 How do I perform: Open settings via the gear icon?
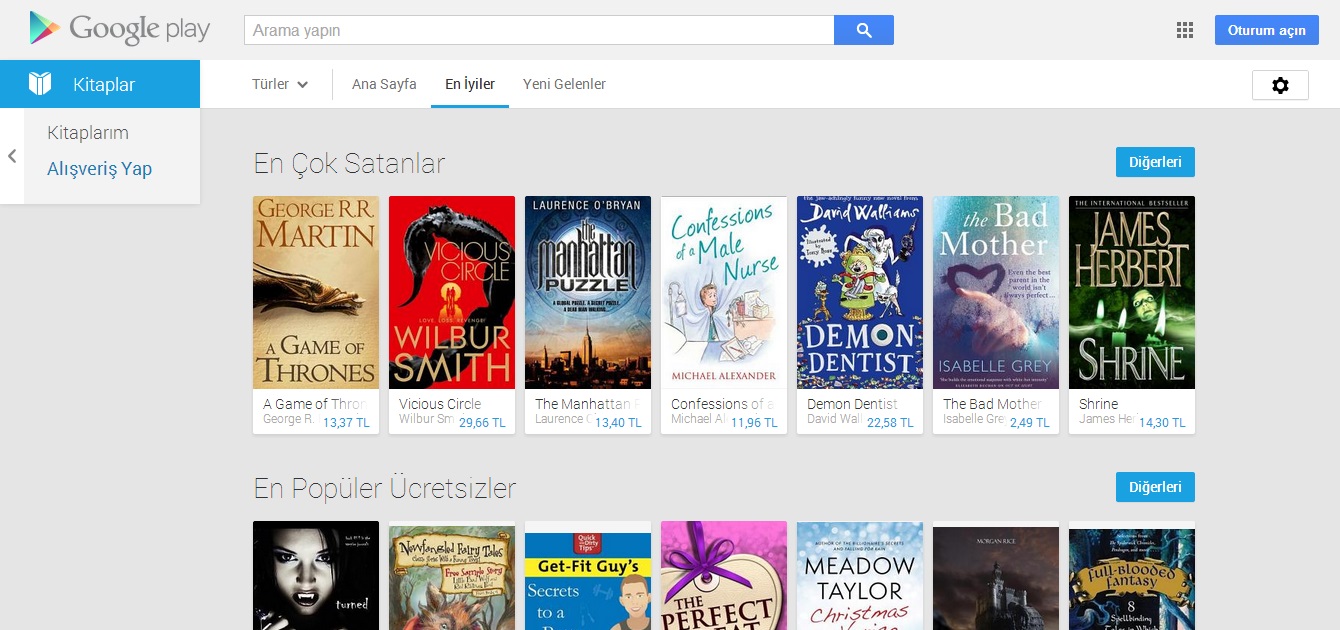[1280, 85]
